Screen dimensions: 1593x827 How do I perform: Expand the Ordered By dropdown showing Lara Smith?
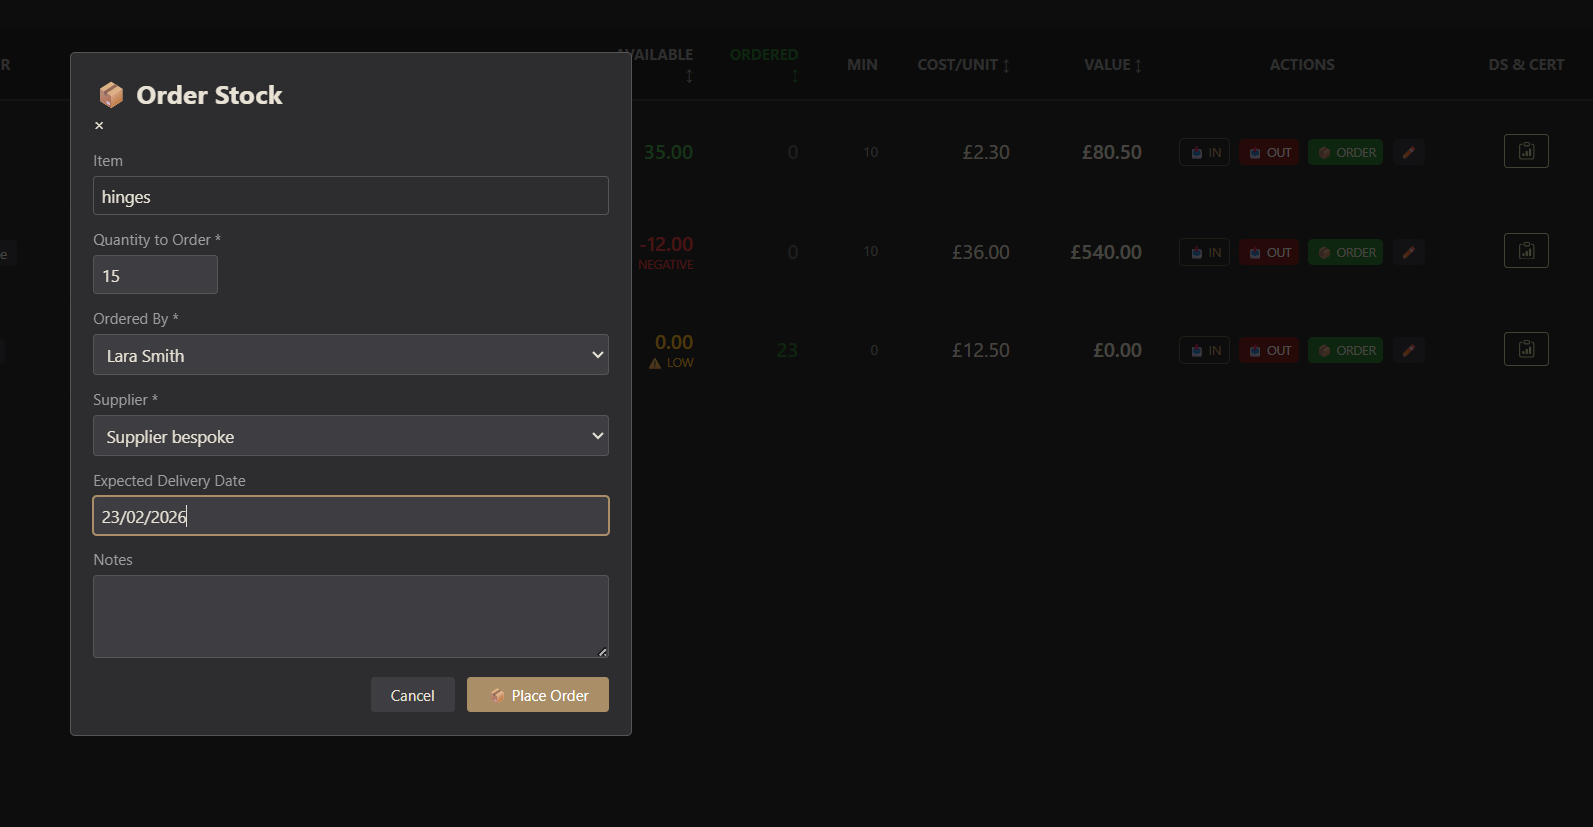pos(350,355)
